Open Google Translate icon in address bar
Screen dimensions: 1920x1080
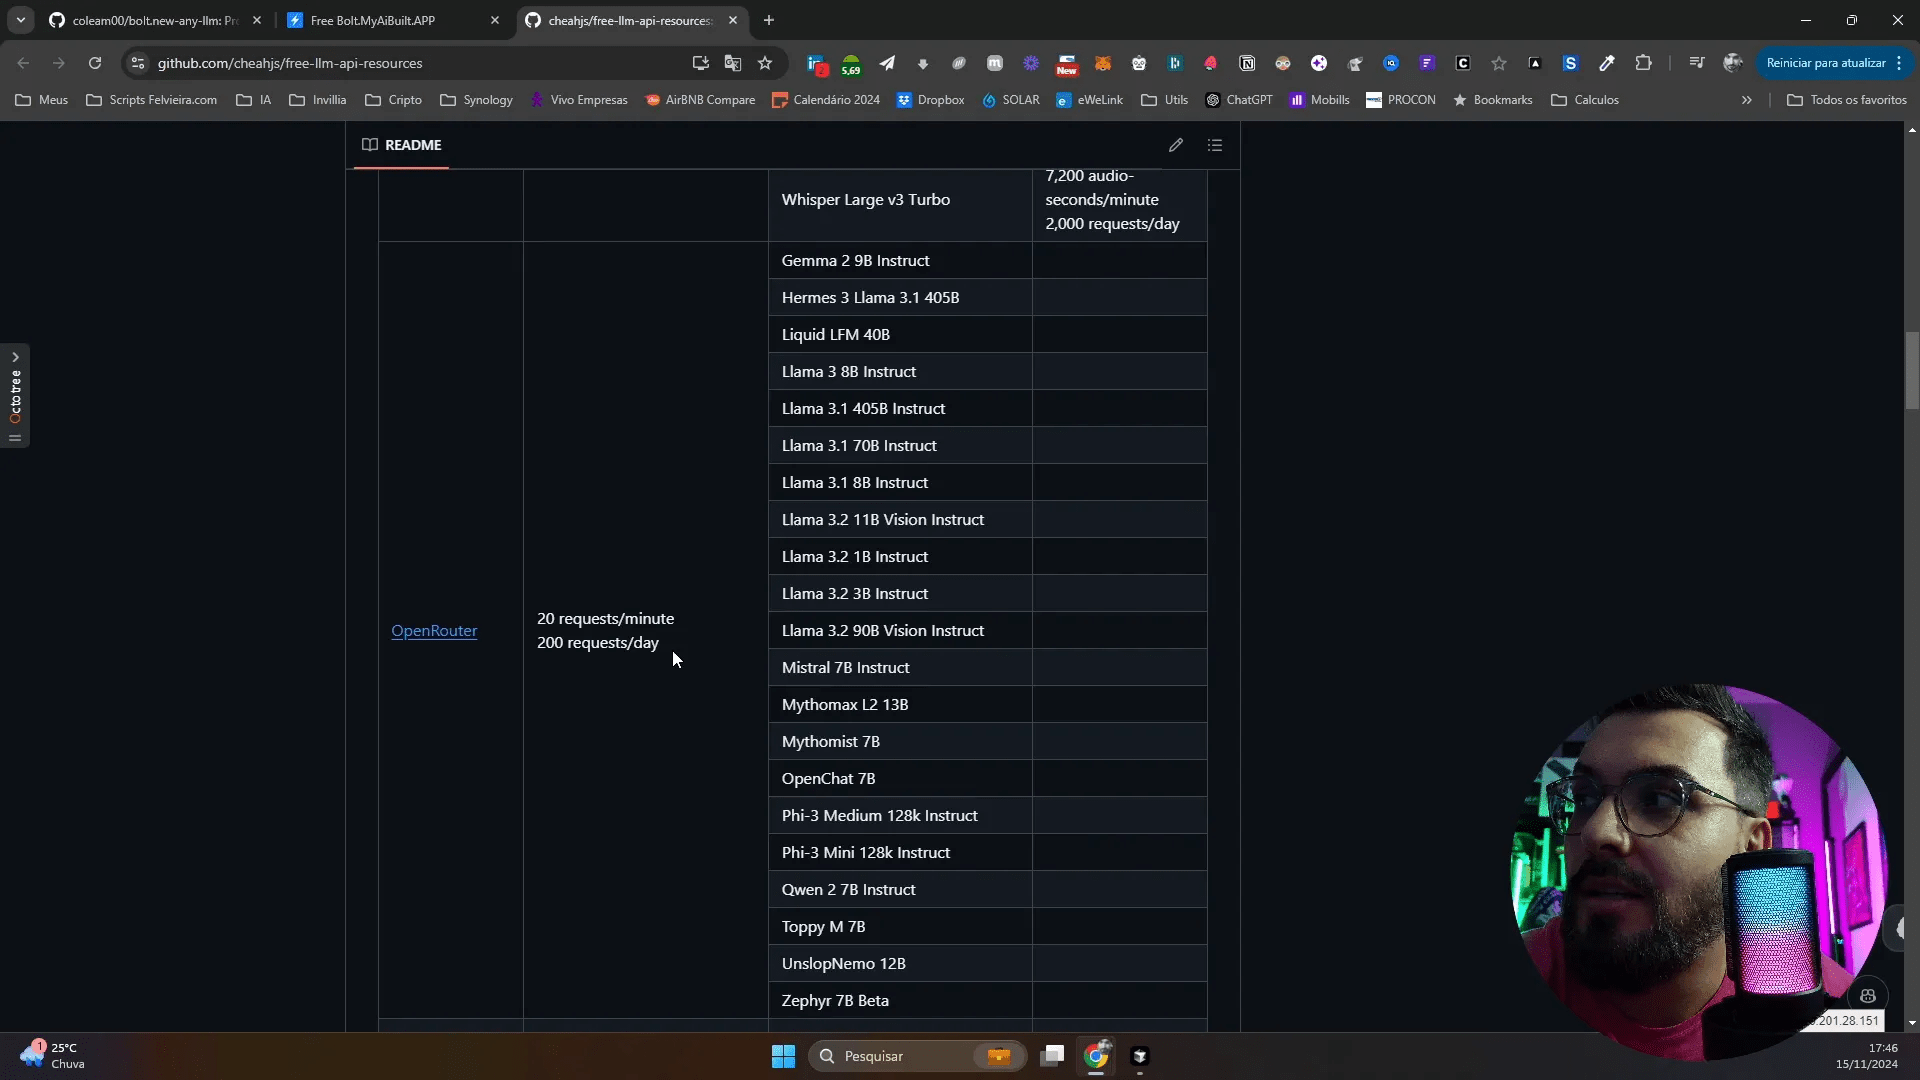tap(733, 63)
